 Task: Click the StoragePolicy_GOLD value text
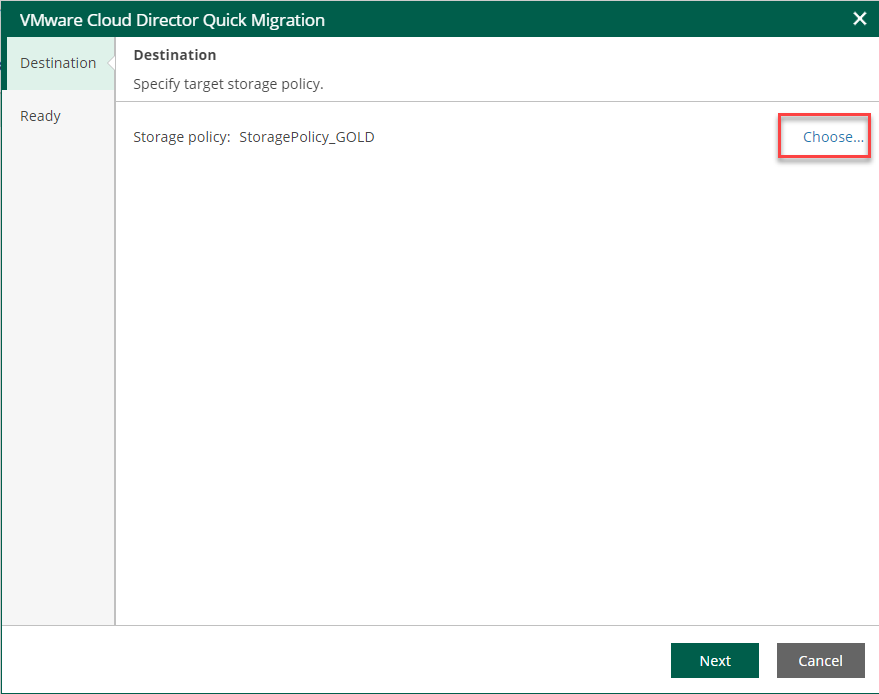coord(307,137)
